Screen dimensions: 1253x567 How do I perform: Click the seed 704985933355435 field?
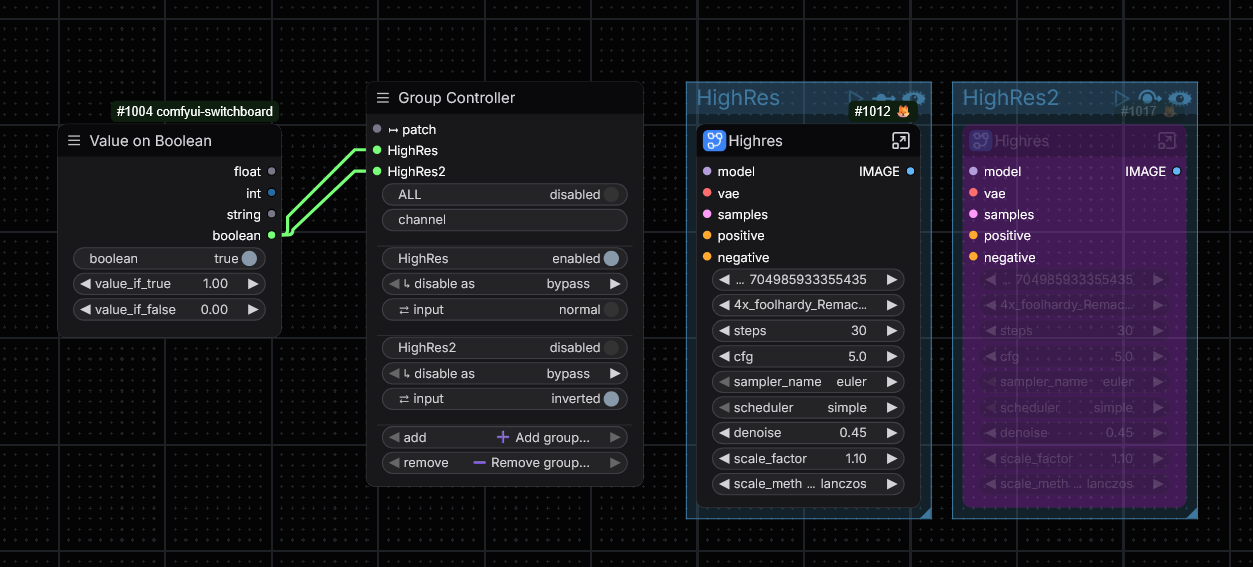click(x=808, y=280)
